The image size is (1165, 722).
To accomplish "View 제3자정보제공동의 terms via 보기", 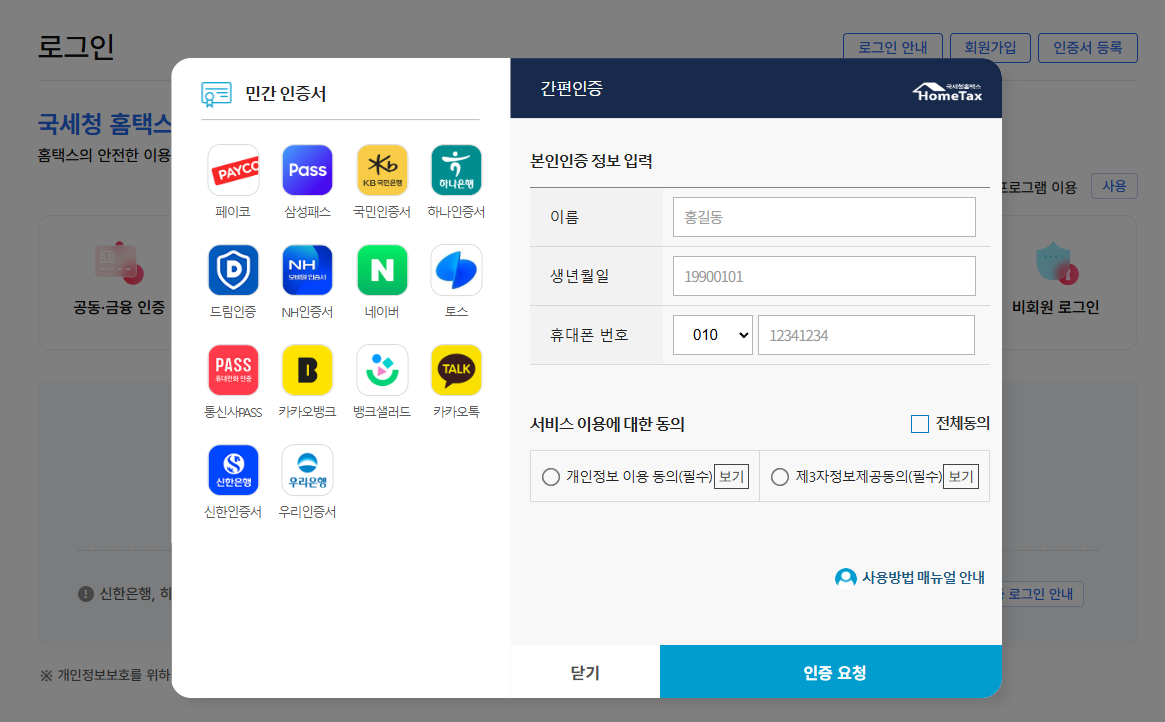I will click(961, 477).
